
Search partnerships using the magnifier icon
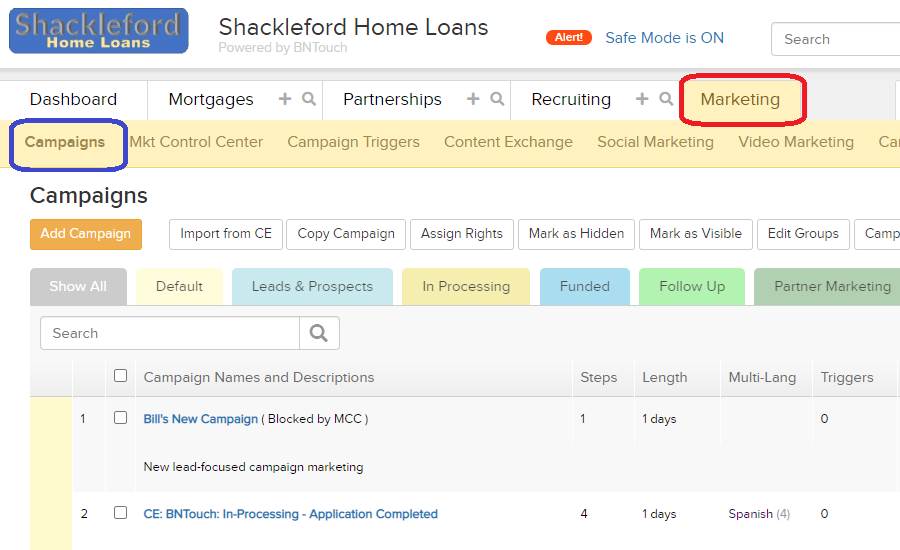(497, 99)
